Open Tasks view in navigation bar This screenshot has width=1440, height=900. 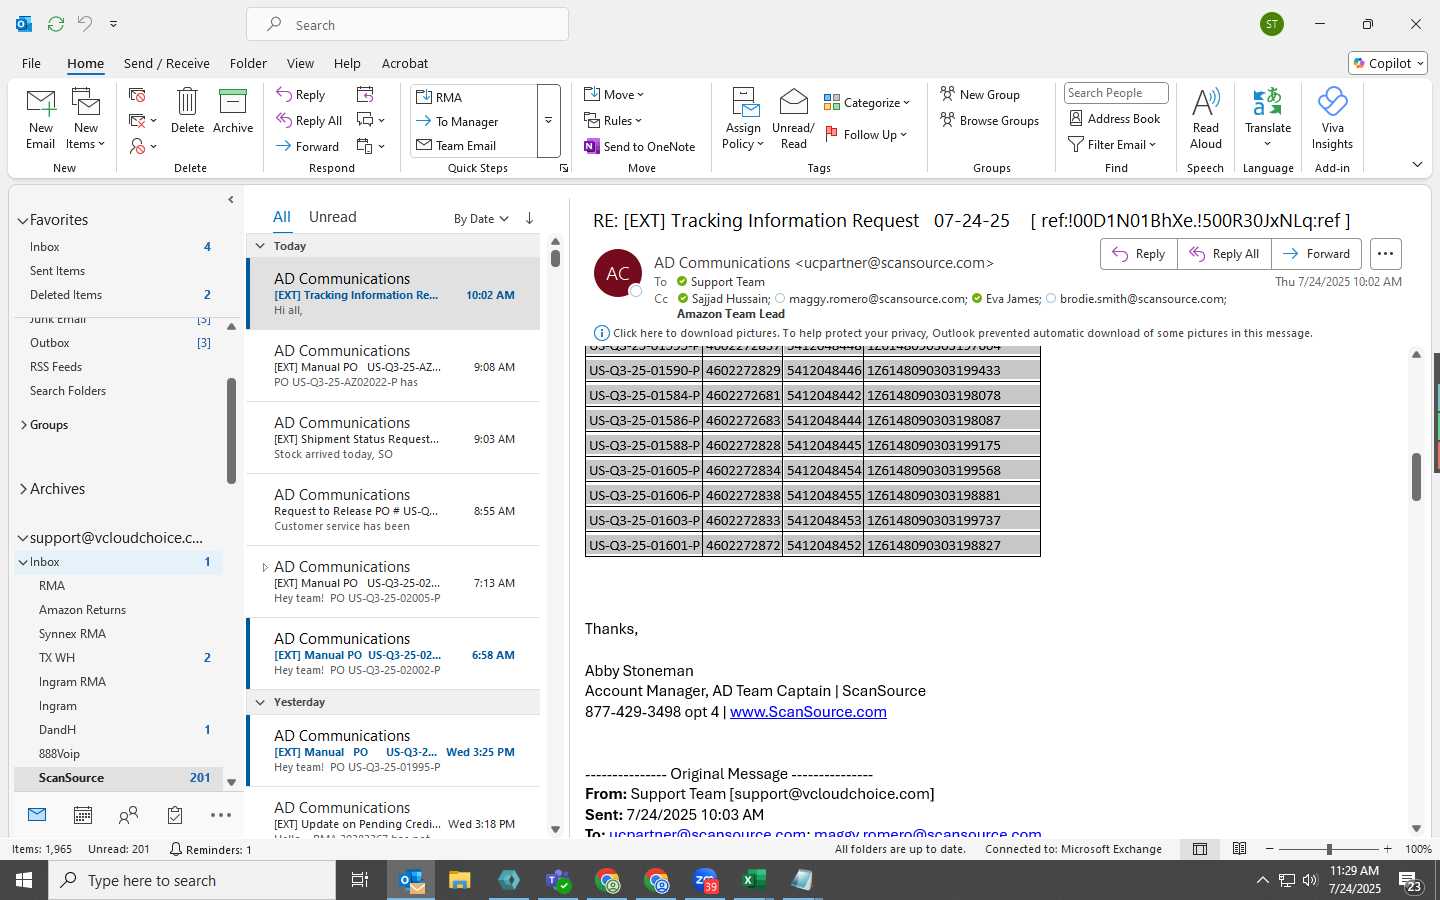(175, 815)
